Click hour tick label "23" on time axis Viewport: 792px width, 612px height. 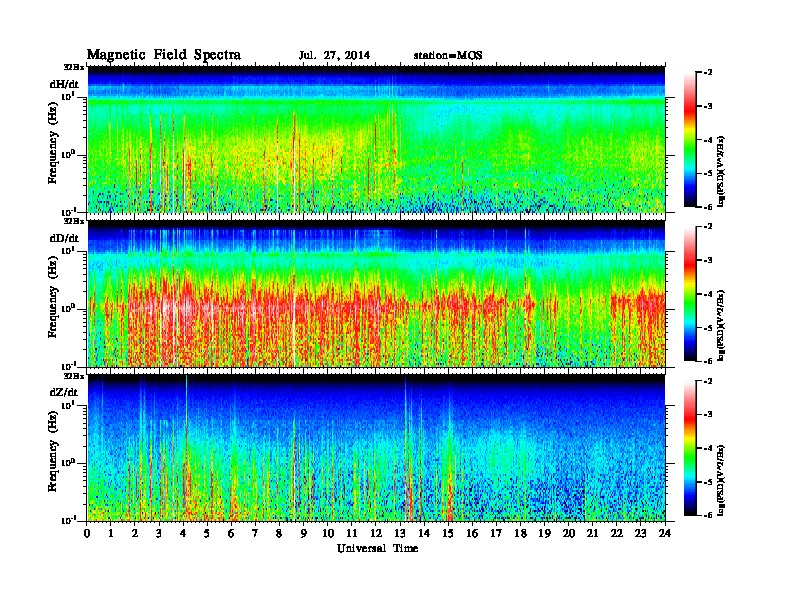pos(641,533)
